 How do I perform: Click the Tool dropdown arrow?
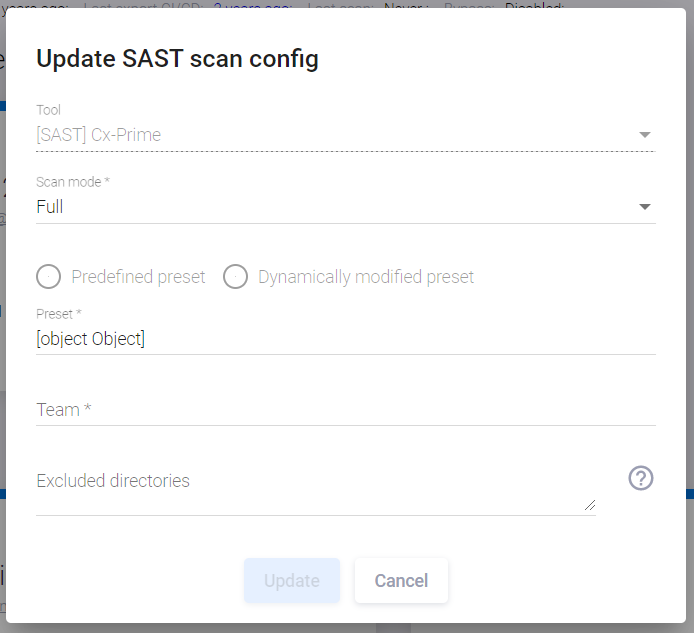tap(645, 135)
